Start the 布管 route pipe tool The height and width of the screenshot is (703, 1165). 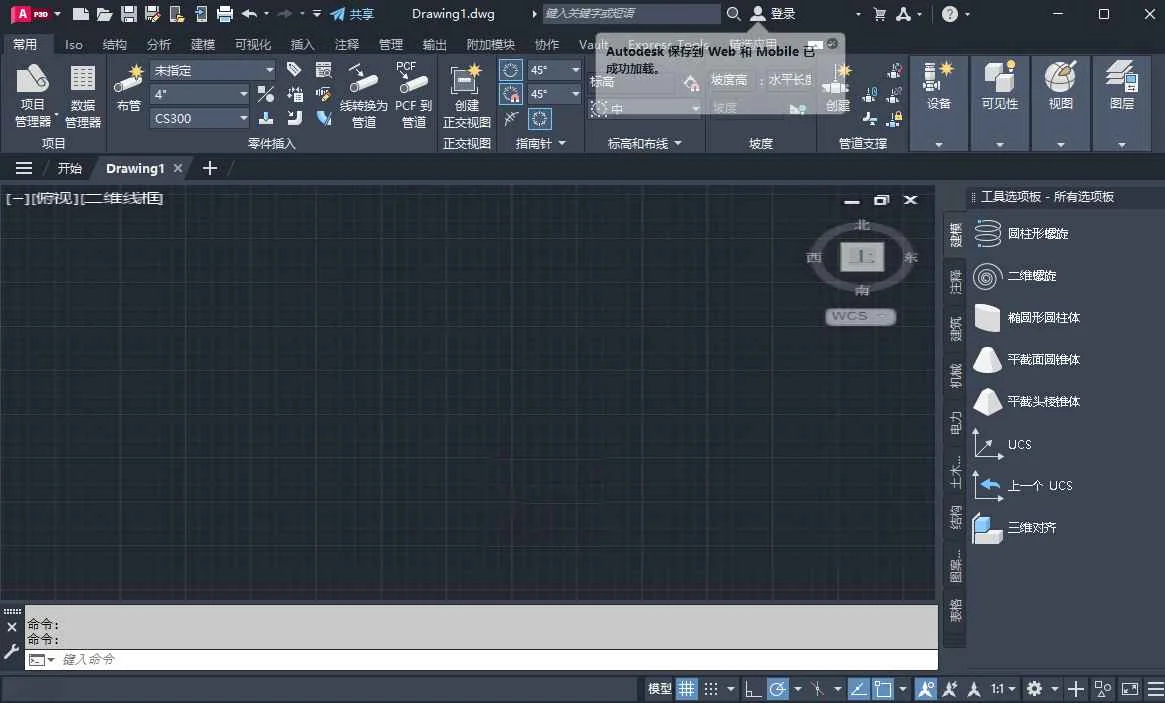129,88
